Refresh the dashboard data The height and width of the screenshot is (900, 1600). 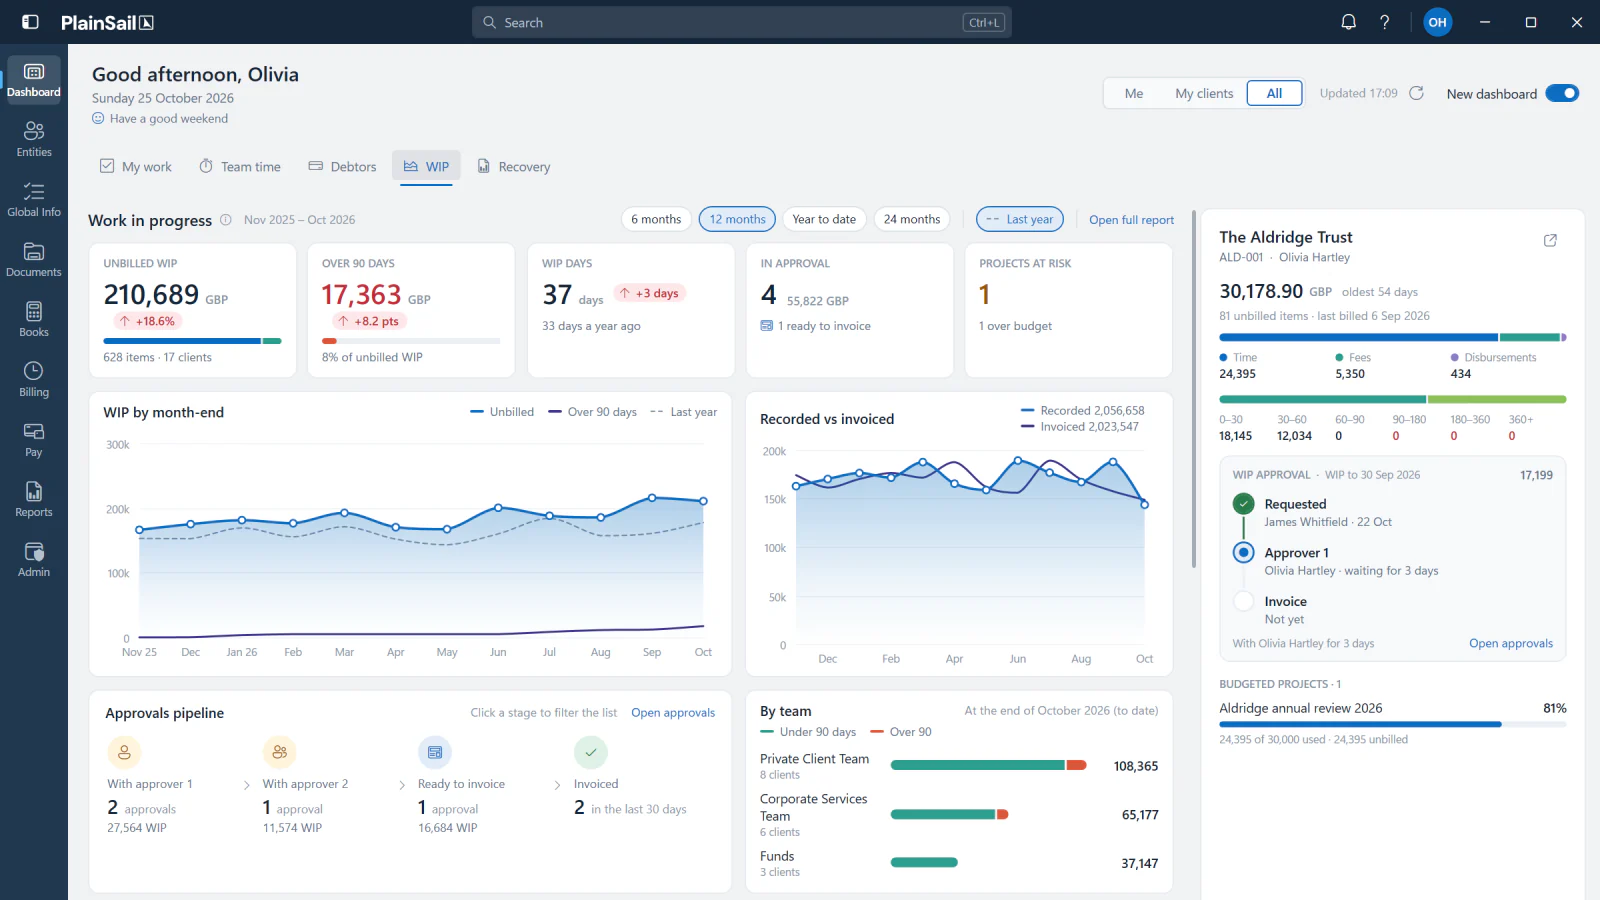[x=1417, y=93]
